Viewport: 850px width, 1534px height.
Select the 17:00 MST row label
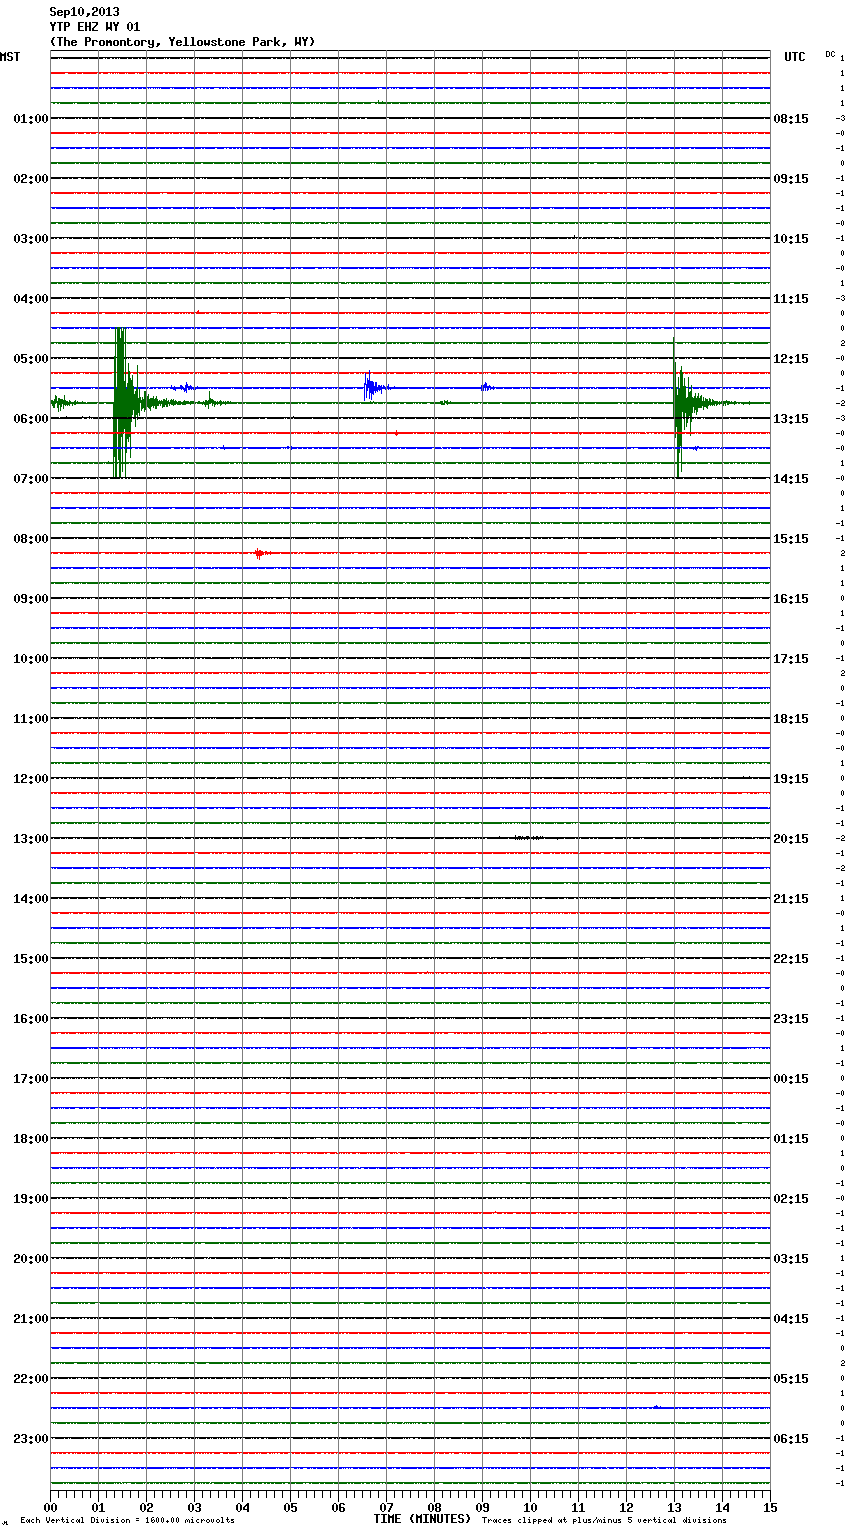click(31, 1079)
